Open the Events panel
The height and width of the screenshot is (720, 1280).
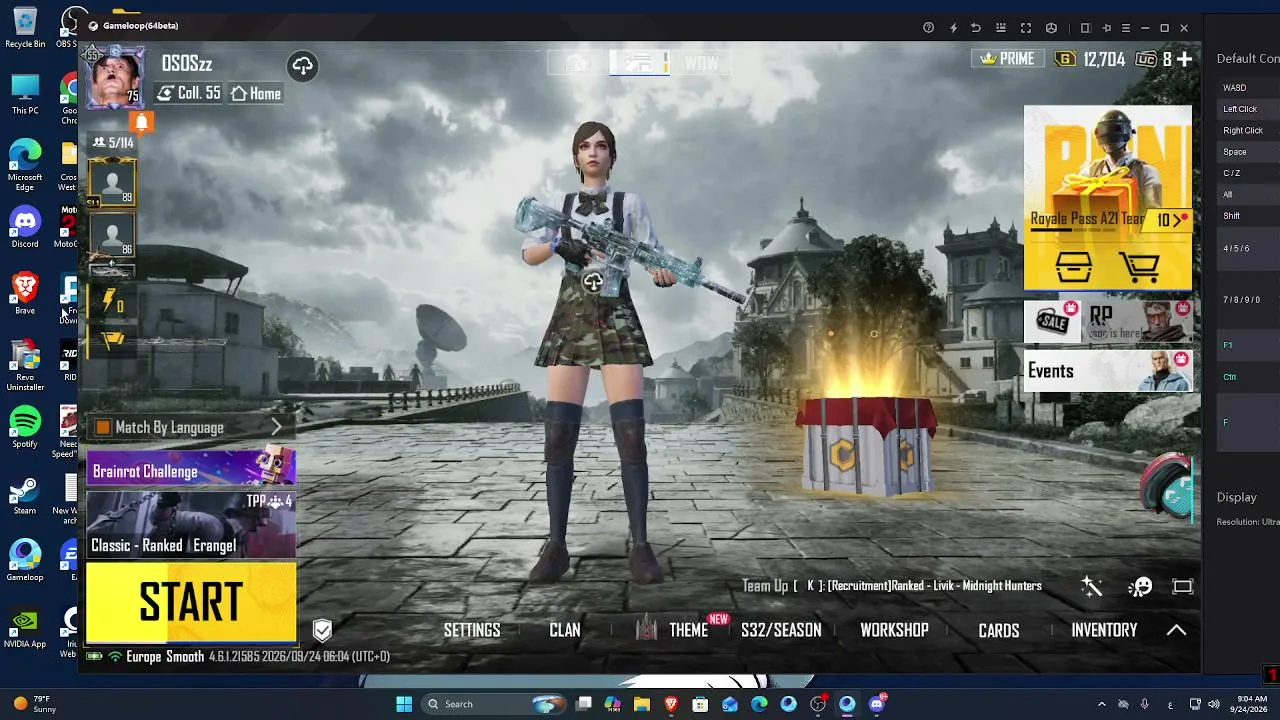pyautogui.click(x=1108, y=371)
